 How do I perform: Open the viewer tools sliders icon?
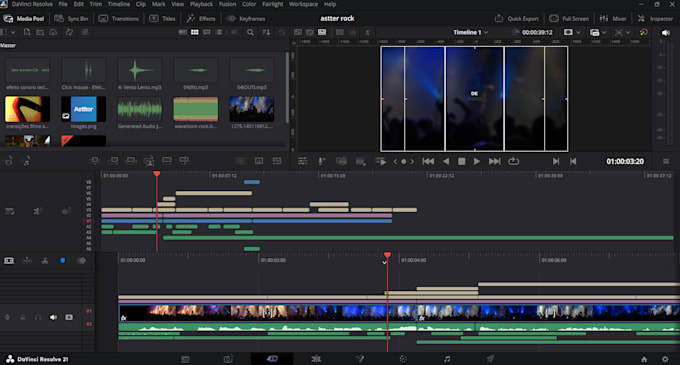pos(303,161)
